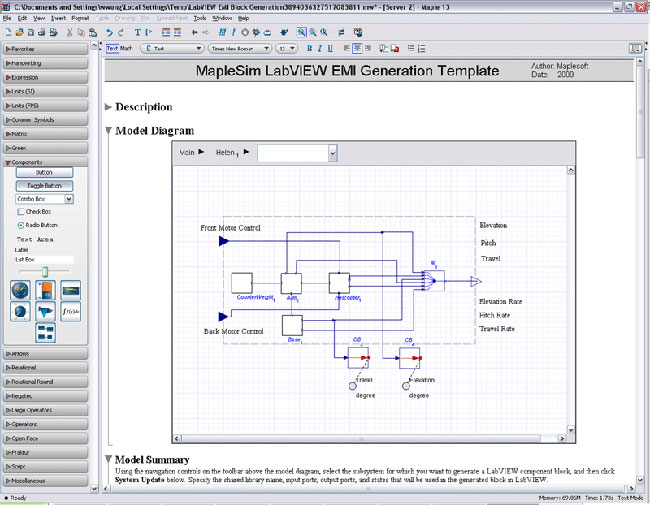Expand the Description section triangle

click(108, 107)
